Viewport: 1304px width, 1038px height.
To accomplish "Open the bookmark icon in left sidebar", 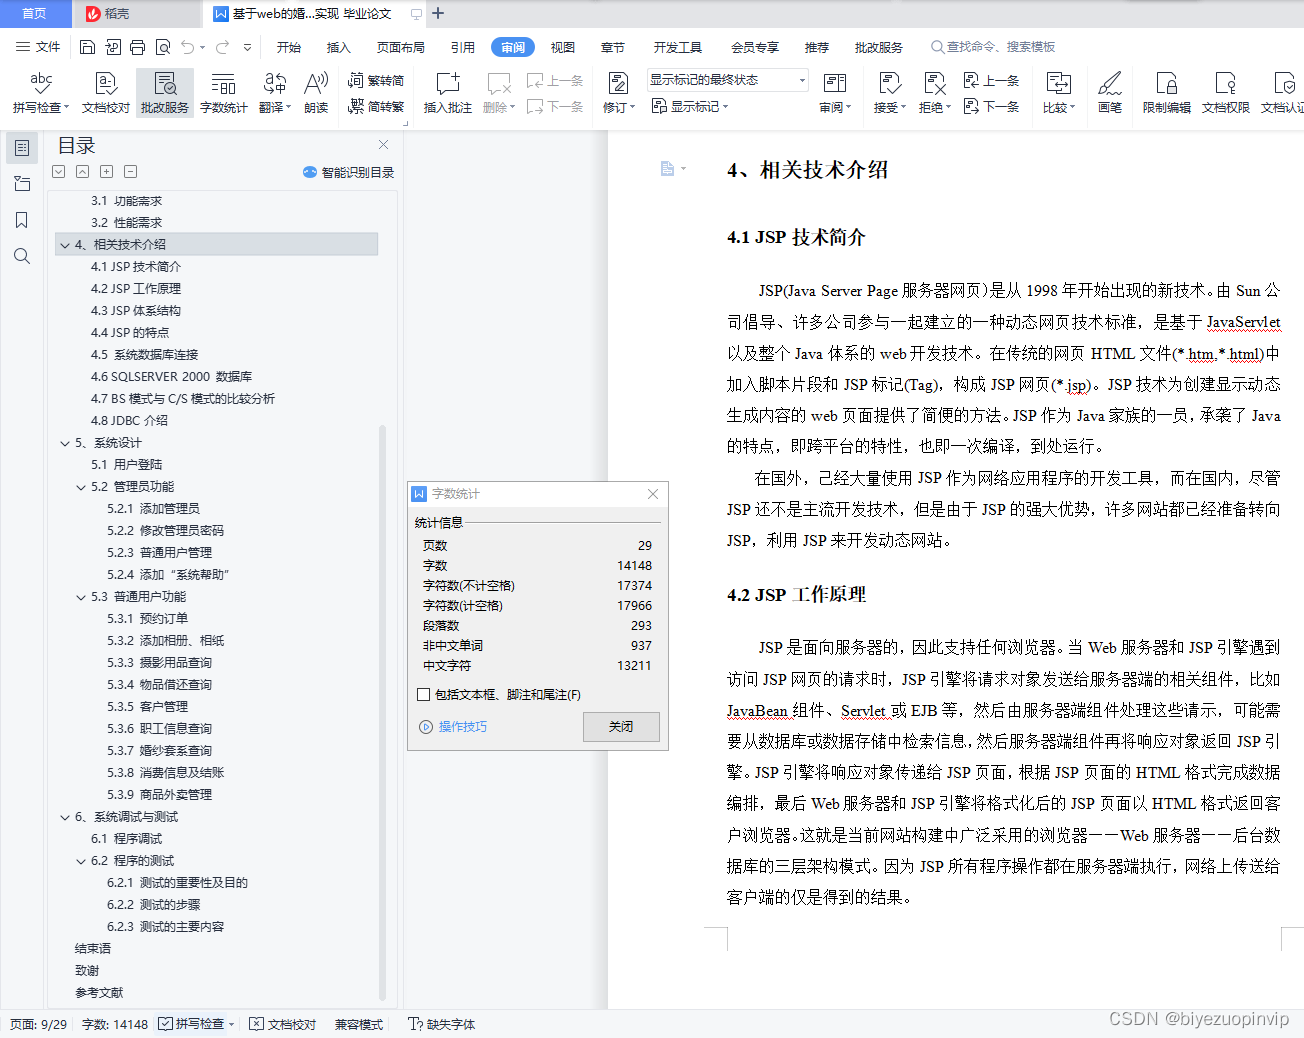I will coord(22,220).
